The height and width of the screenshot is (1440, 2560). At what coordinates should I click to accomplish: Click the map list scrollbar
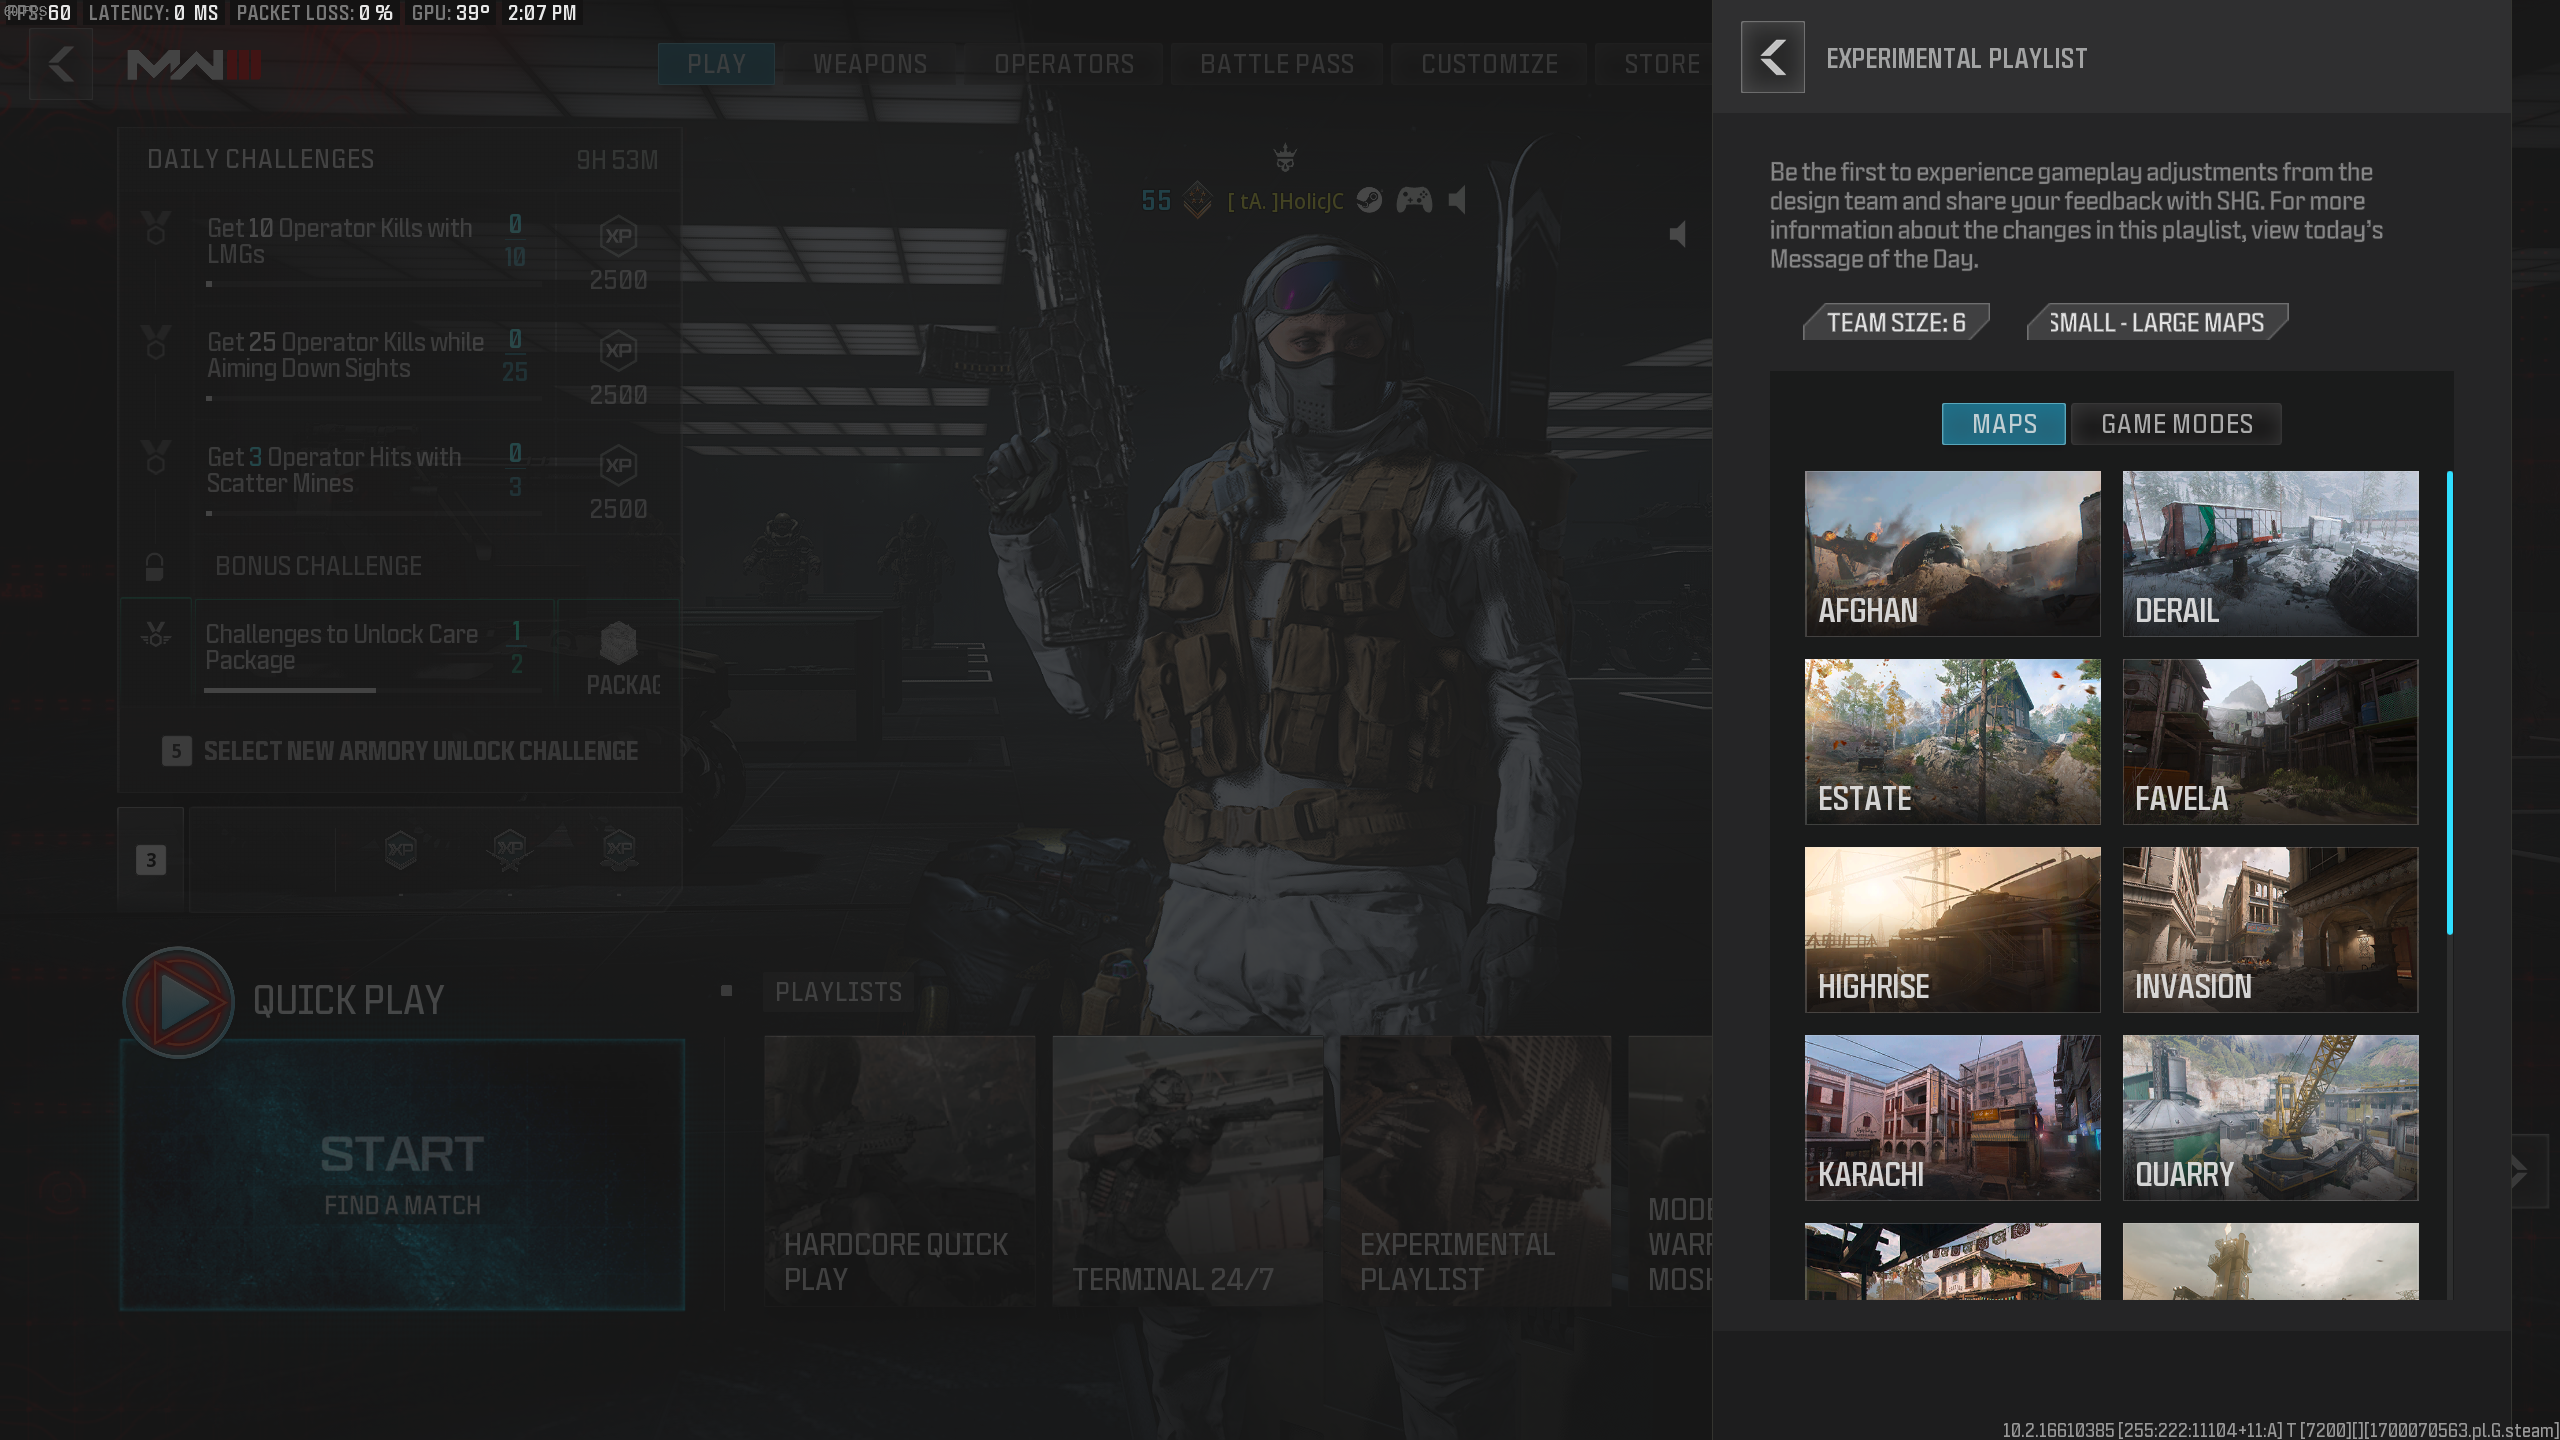click(x=2450, y=702)
